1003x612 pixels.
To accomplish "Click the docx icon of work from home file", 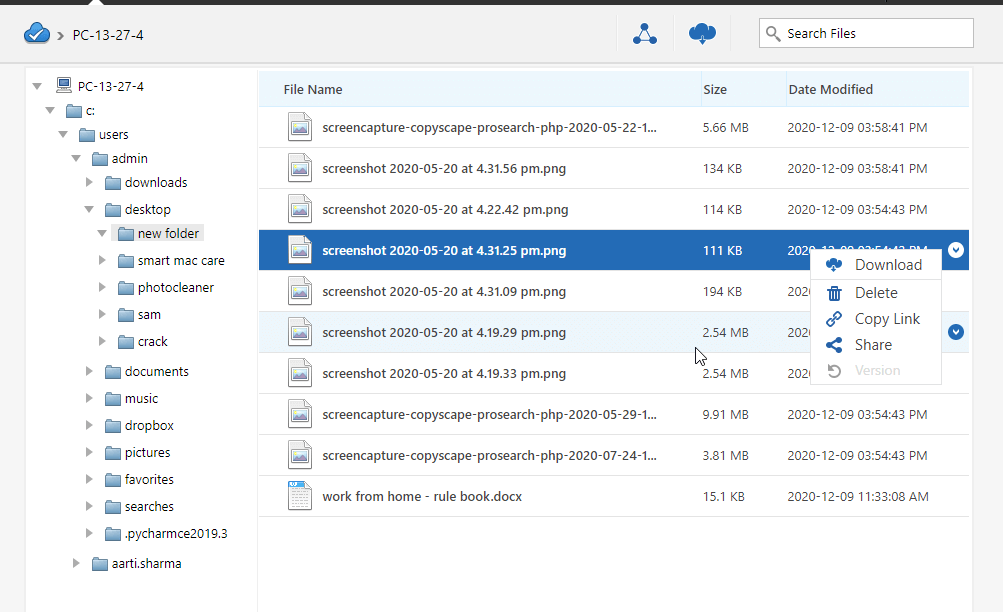I will (x=299, y=496).
